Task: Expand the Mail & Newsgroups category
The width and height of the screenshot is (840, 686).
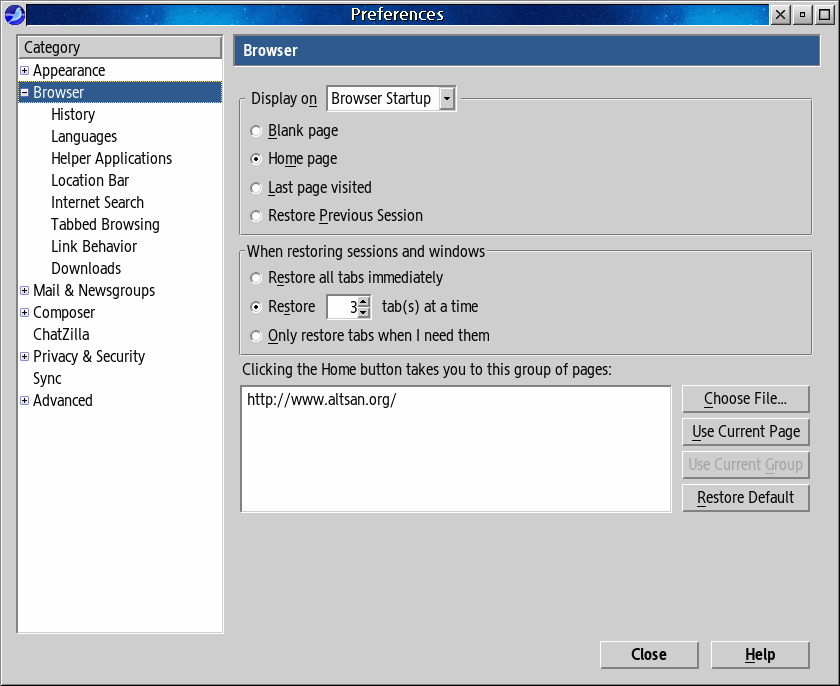Action: click(x=25, y=291)
